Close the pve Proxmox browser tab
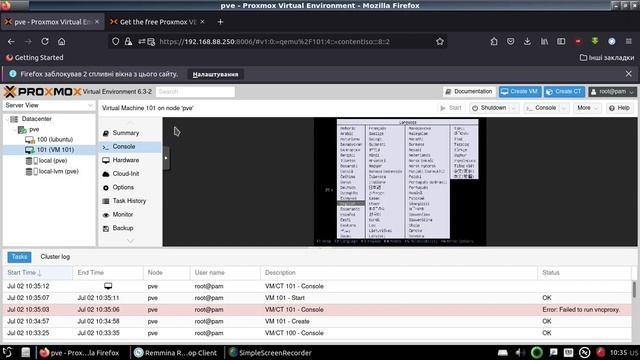Image resolution: width=640 pixels, height=360 pixels. coord(97,22)
